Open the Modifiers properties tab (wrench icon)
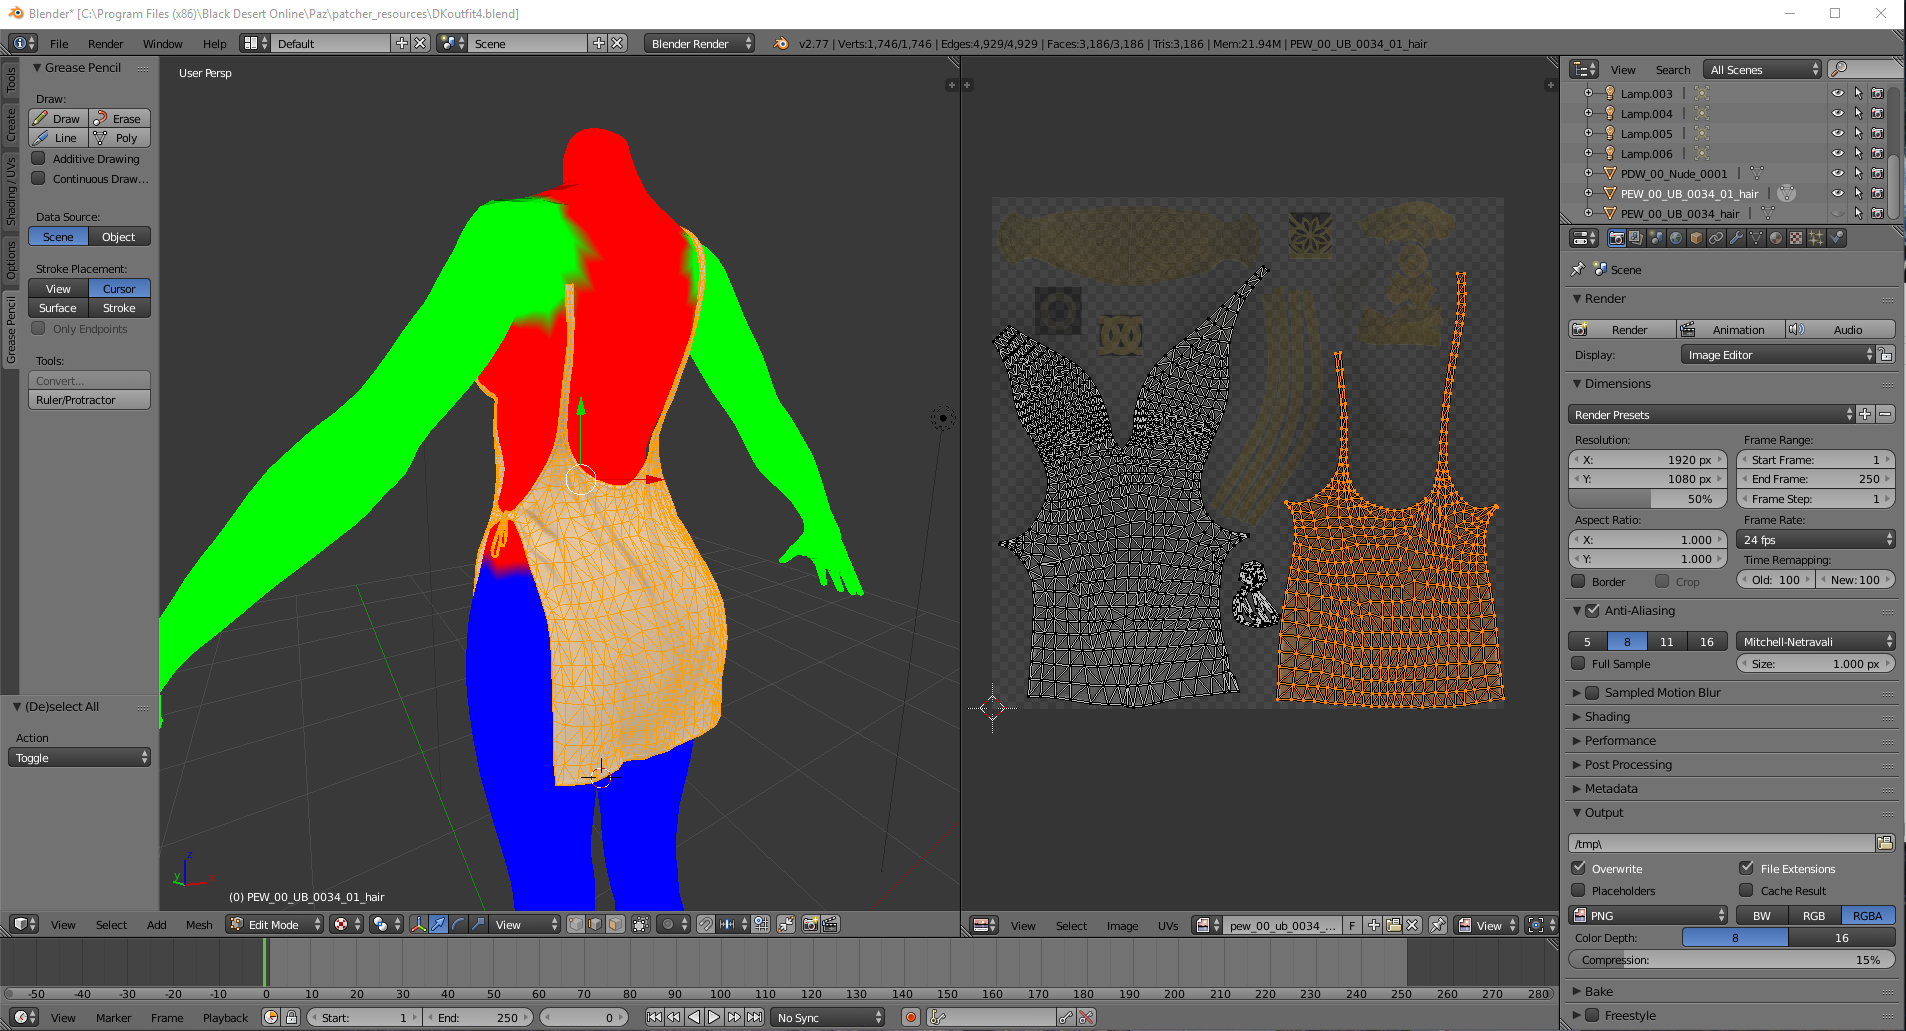Viewport: 1906px width, 1031px height. point(1736,238)
